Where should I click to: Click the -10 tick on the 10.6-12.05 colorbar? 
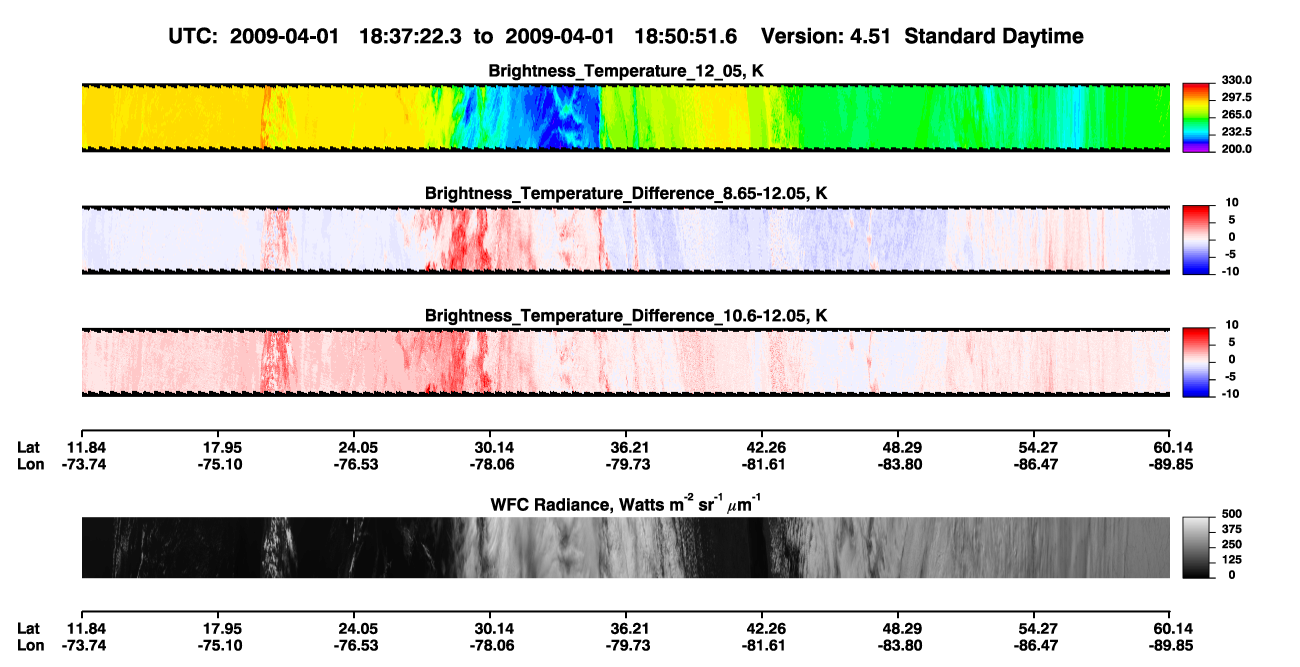coord(1231,394)
